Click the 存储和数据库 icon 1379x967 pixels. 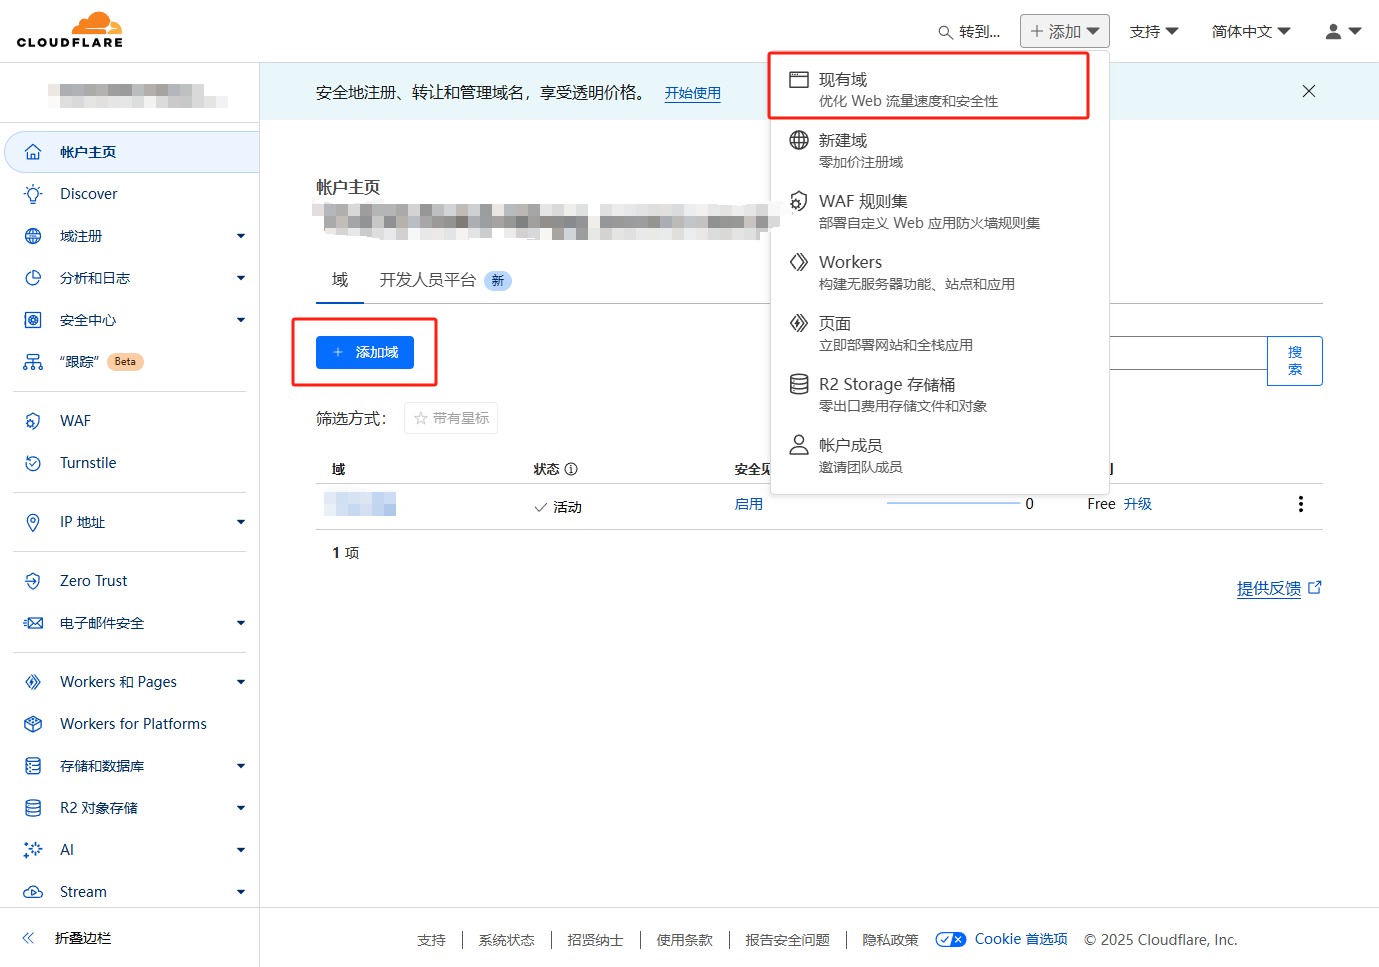pos(33,766)
